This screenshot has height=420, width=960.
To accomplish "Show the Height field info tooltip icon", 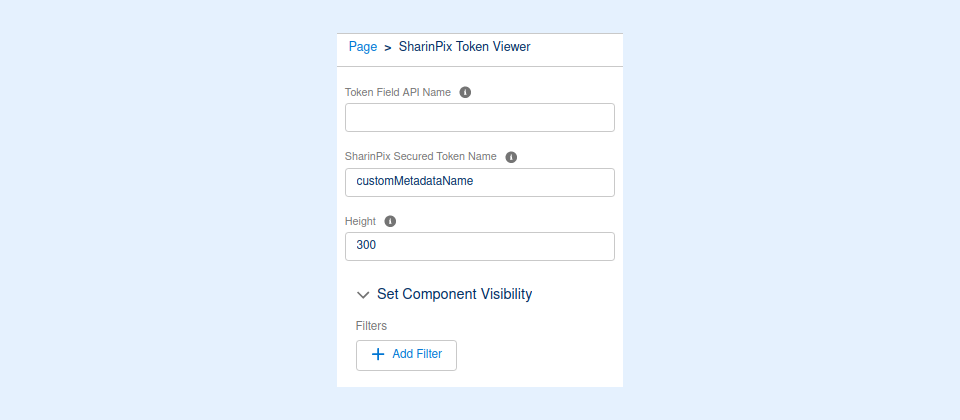I will [390, 221].
